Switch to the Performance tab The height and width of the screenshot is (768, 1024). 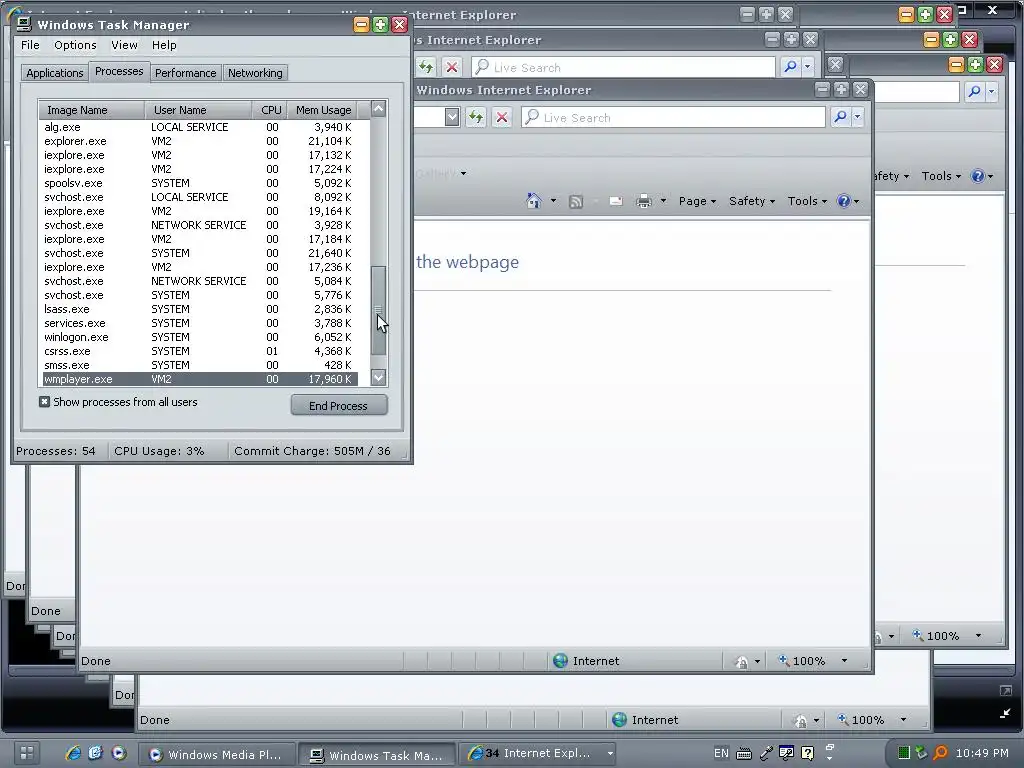point(185,73)
